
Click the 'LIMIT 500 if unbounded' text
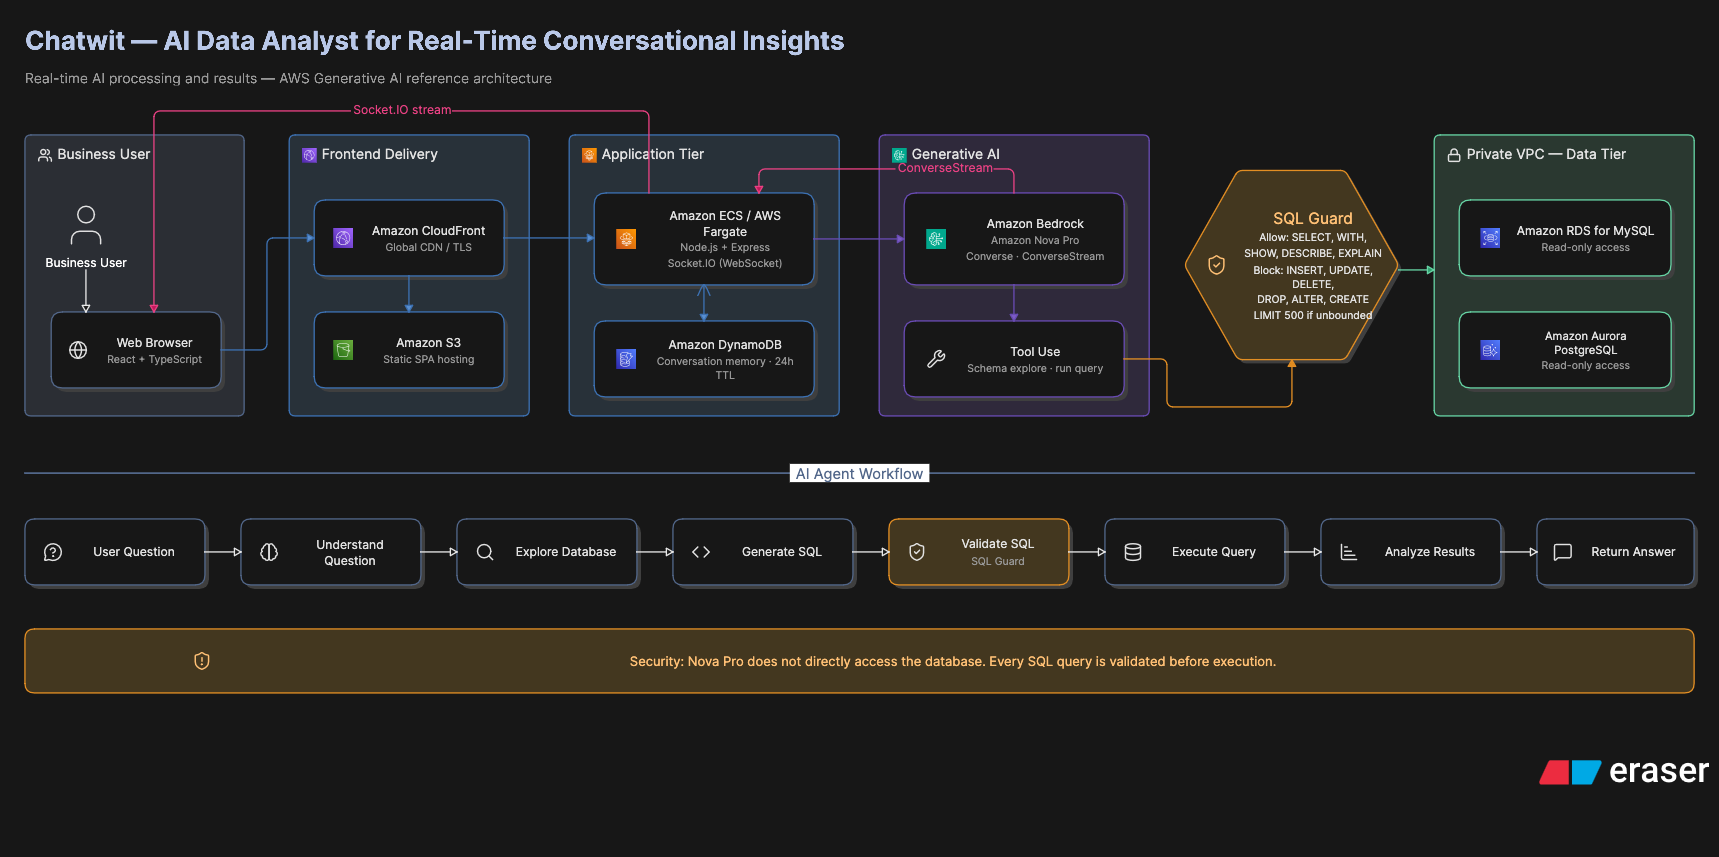(x=1313, y=315)
